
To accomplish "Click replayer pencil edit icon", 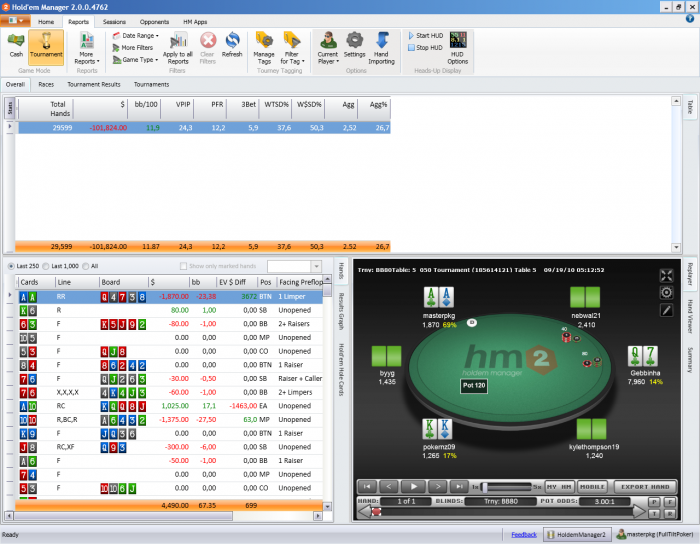I will click(666, 310).
